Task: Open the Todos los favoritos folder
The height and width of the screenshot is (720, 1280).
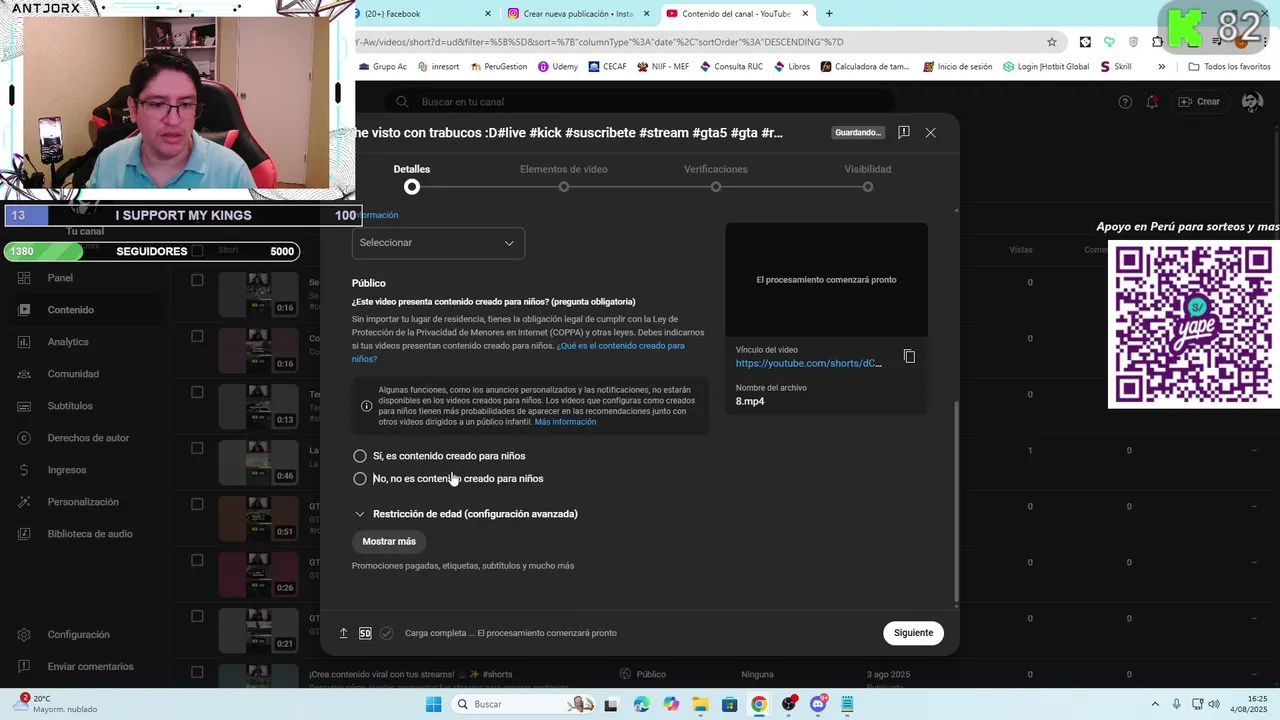Action: click(x=1230, y=67)
